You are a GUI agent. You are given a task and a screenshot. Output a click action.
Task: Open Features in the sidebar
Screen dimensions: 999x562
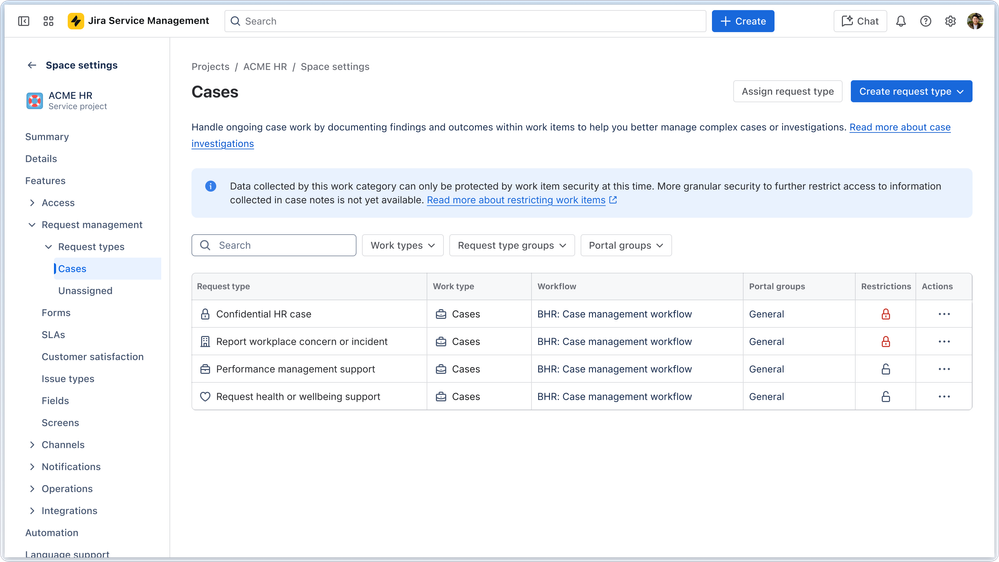tap(45, 181)
